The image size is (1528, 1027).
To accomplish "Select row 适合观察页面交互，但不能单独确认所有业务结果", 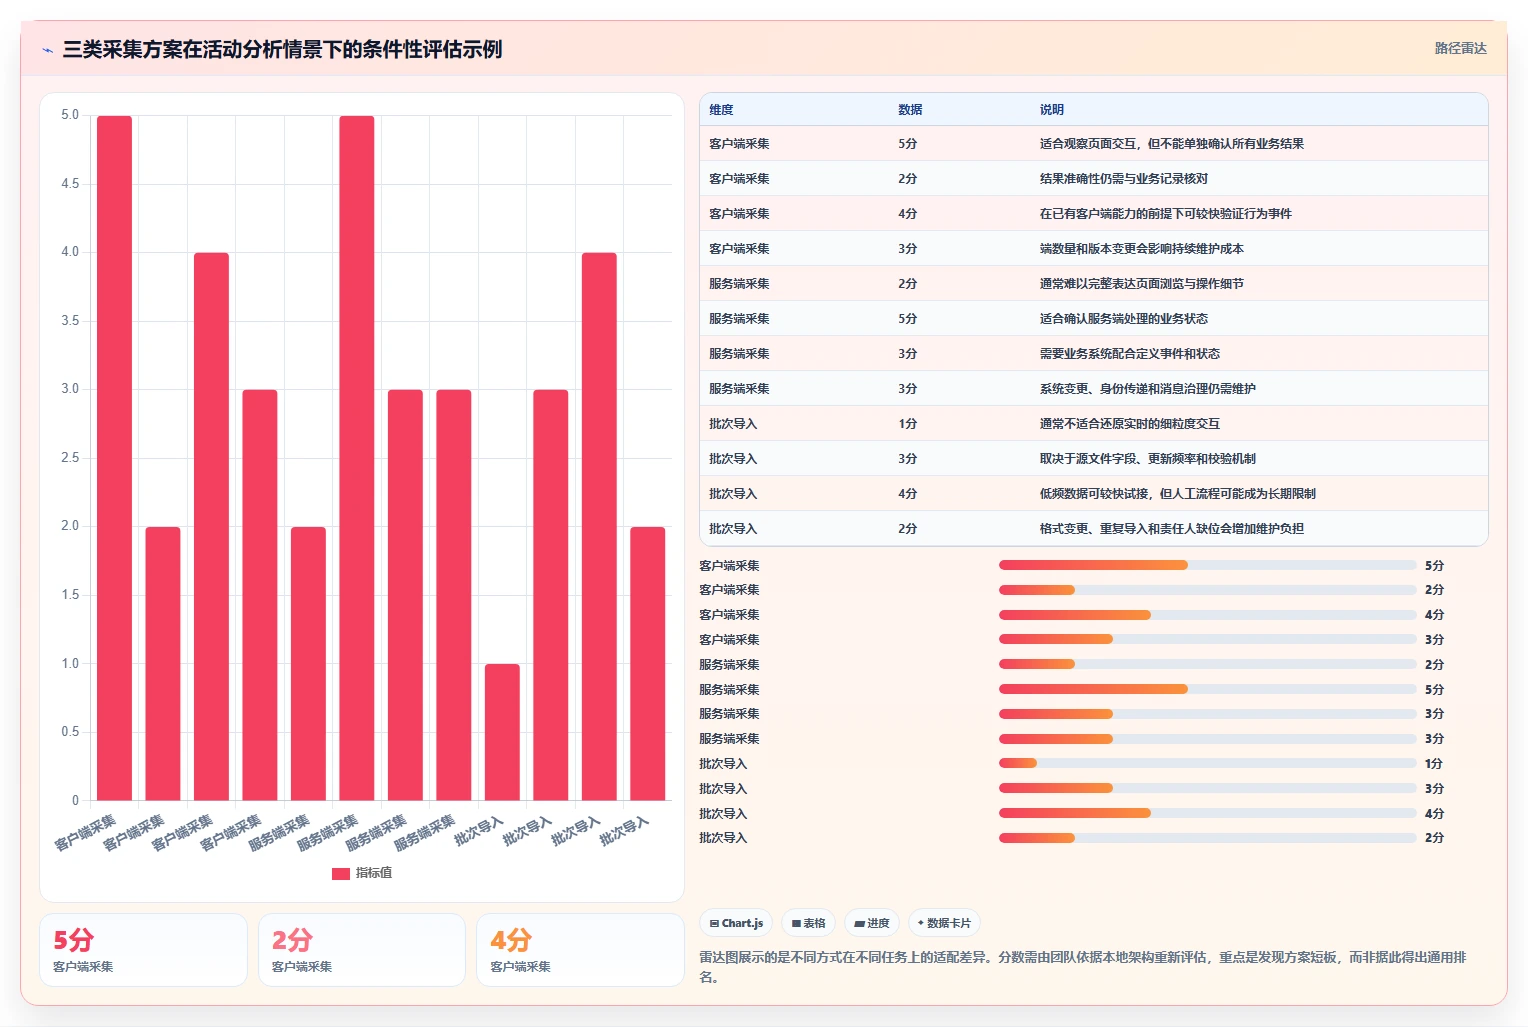I will click(x=1093, y=143).
